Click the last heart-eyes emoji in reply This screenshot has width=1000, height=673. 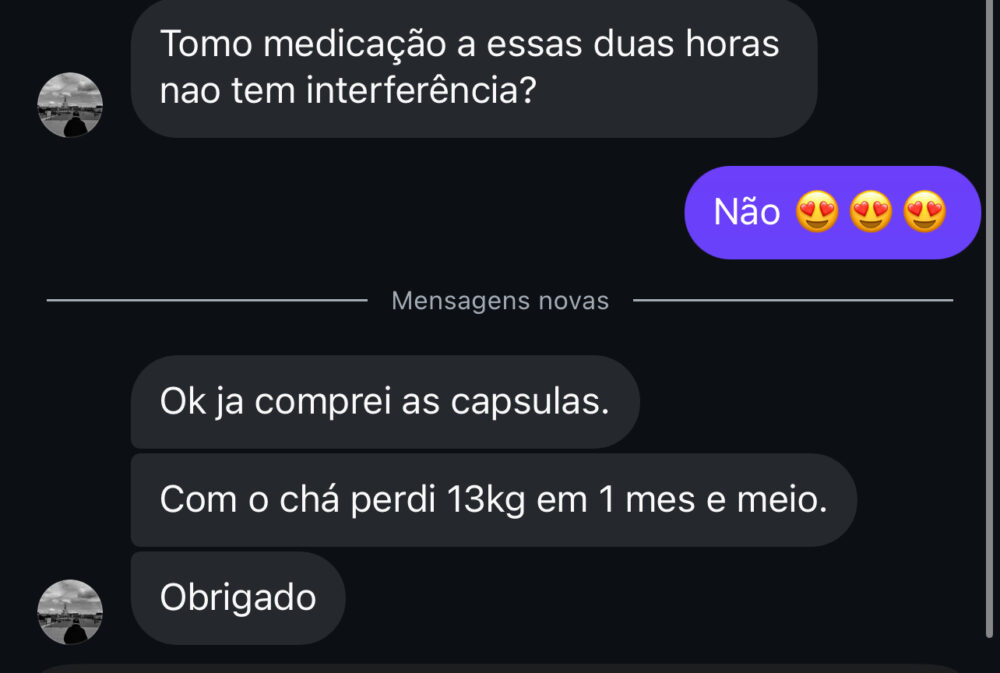tap(925, 213)
